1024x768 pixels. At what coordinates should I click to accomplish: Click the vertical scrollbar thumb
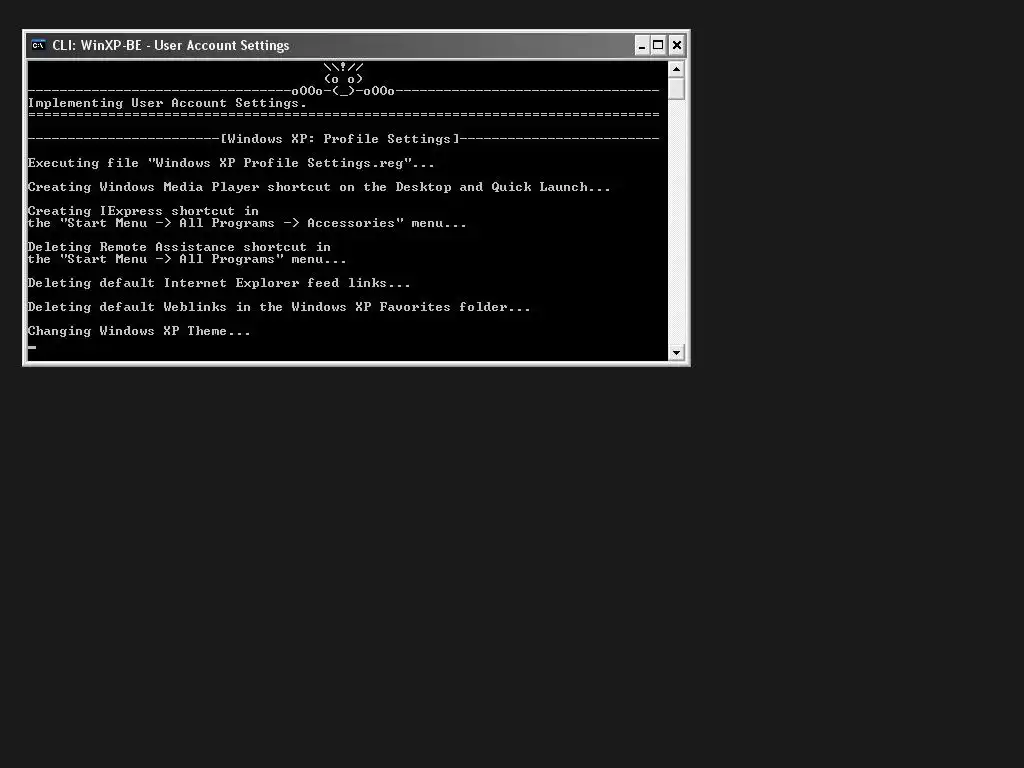tap(677, 89)
